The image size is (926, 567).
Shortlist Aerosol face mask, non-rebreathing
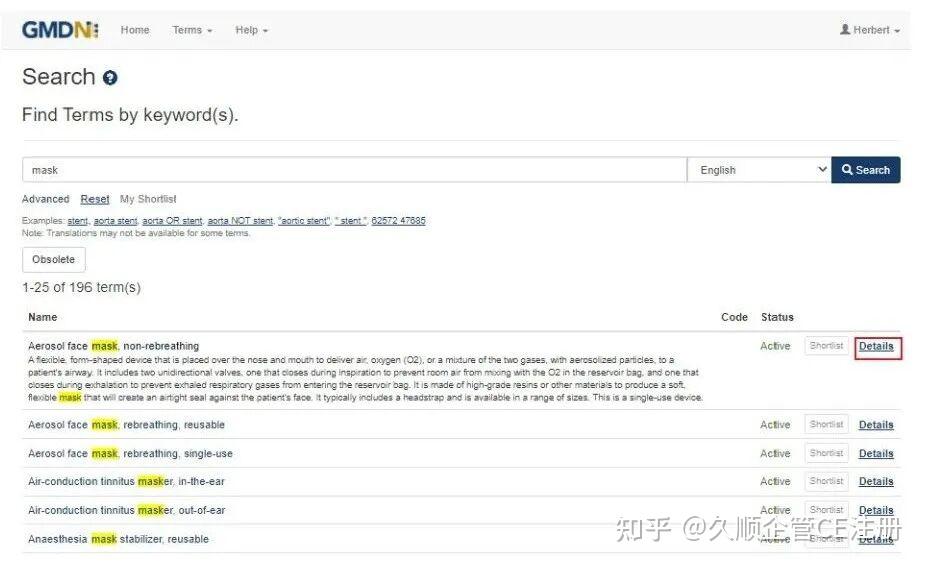[826, 346]
